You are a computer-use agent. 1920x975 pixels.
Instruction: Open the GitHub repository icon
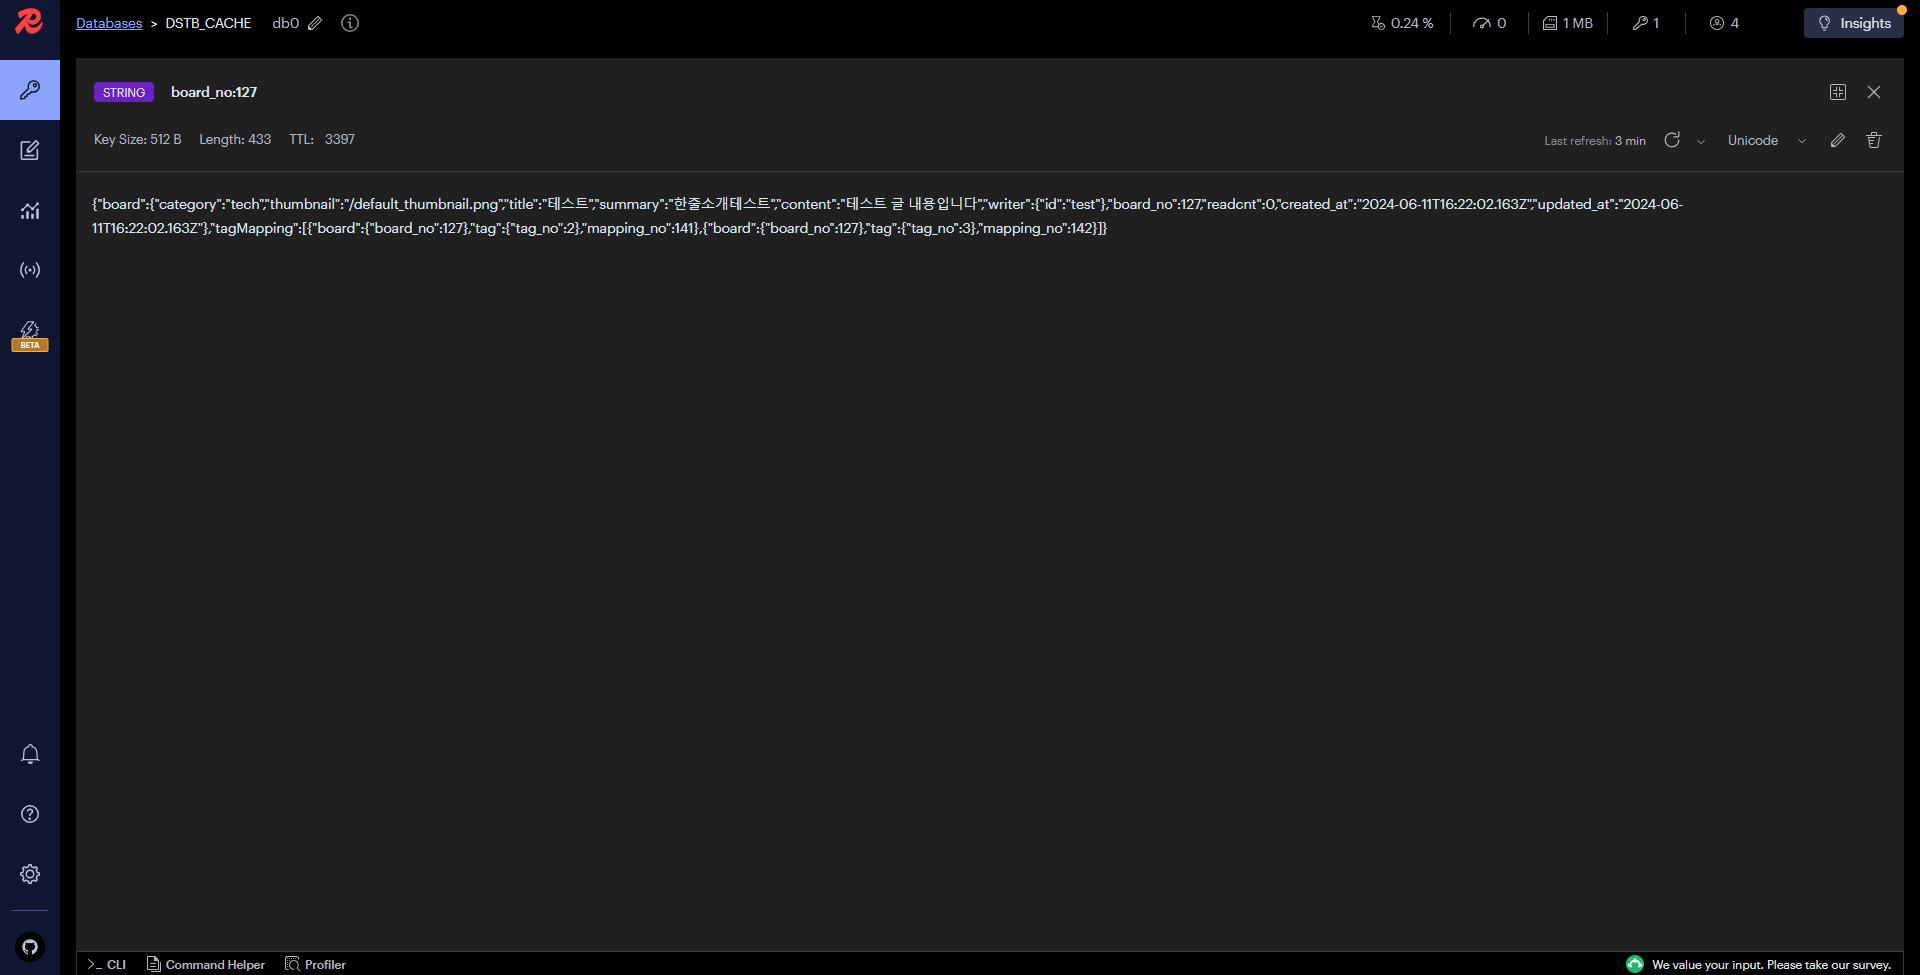point(30,946)
